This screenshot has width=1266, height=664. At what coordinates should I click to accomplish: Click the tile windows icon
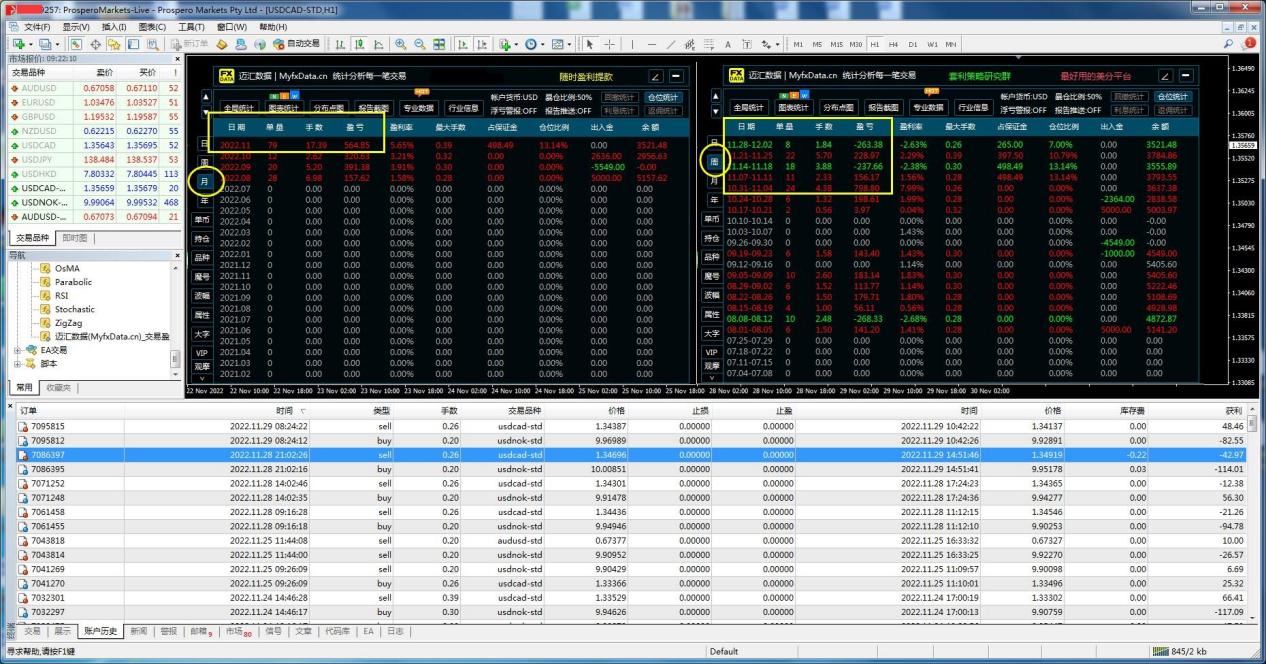pyautogui.click(x=439, y=44)
